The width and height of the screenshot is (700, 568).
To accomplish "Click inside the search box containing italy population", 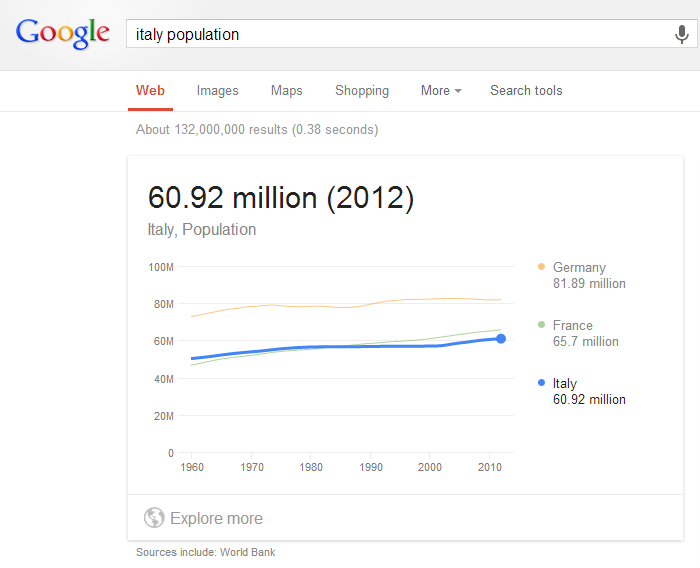I will point(400,35).
